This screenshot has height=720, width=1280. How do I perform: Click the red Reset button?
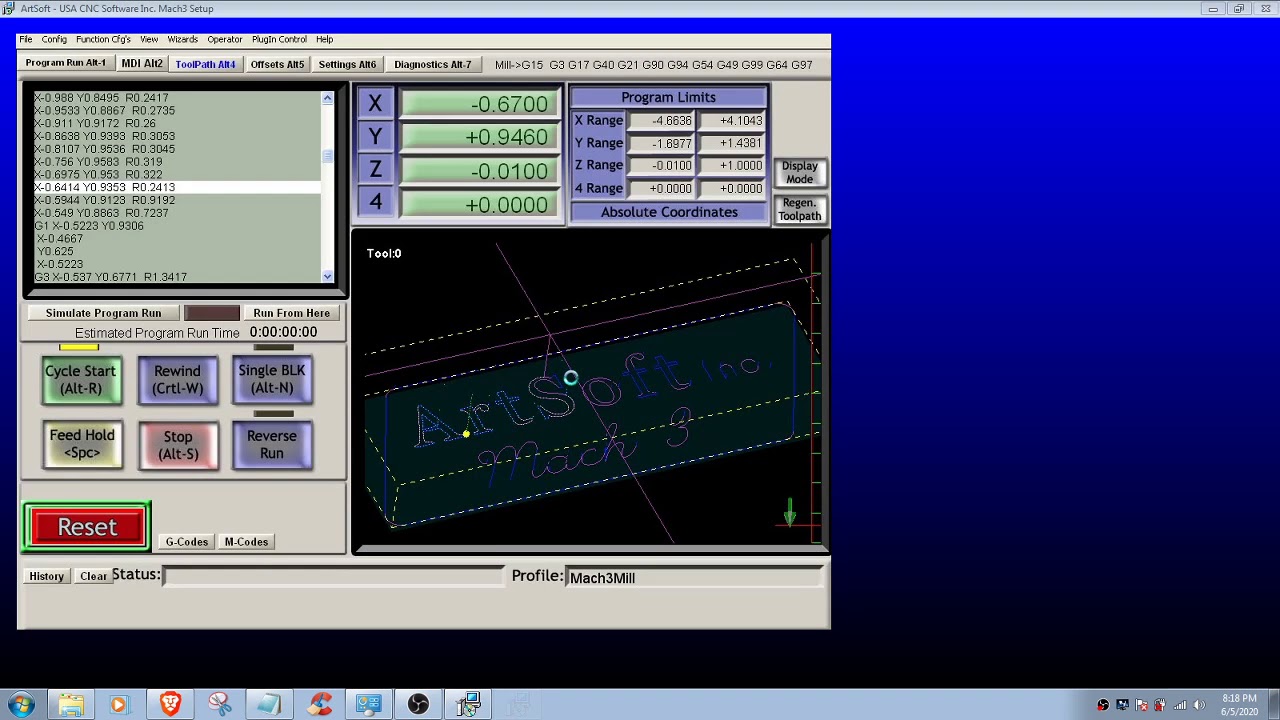87,527
